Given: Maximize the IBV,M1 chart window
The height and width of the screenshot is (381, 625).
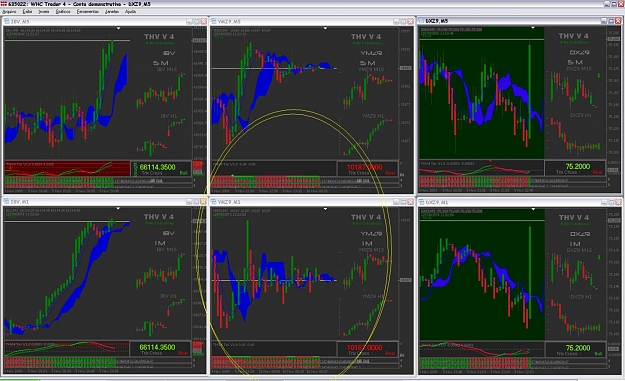Looking at the screenshot, I should [x=197, y=202].
